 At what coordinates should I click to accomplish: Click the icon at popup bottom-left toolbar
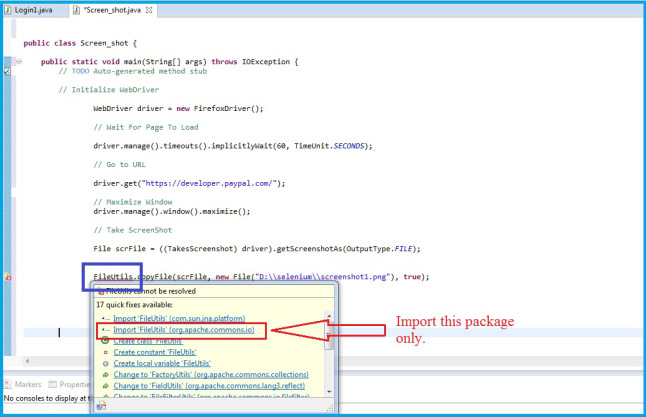tap(101, 407)
